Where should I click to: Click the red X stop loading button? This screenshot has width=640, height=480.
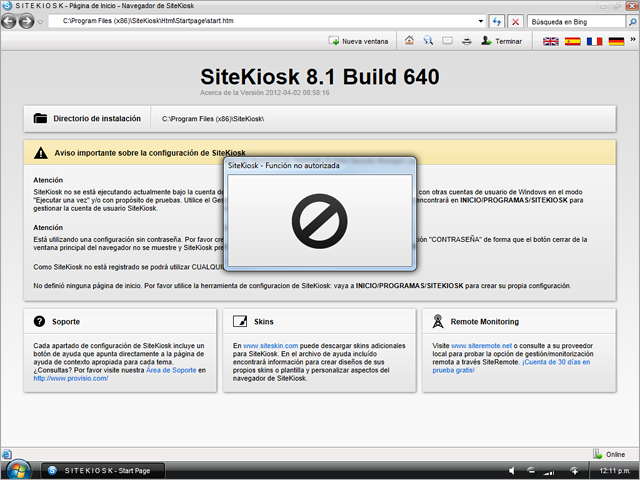[515, 20]
